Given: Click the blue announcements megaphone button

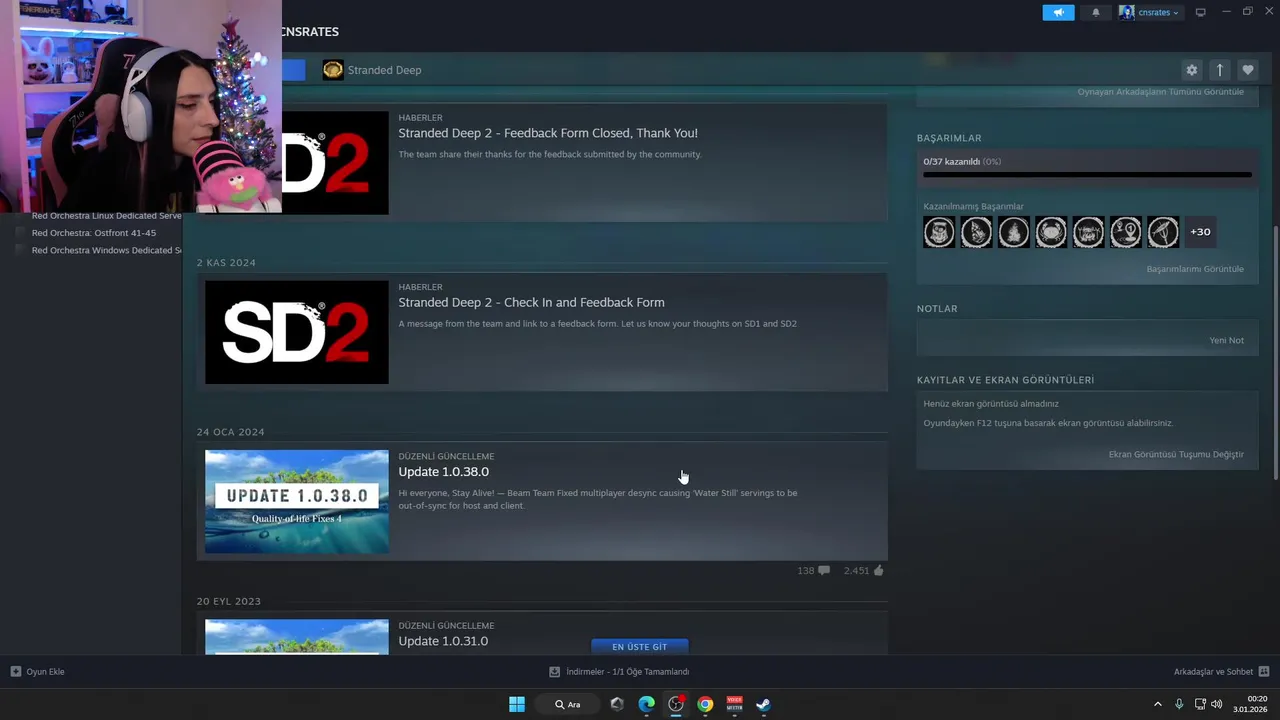Looking at the screenshot, I should [x=1058, y=12].
